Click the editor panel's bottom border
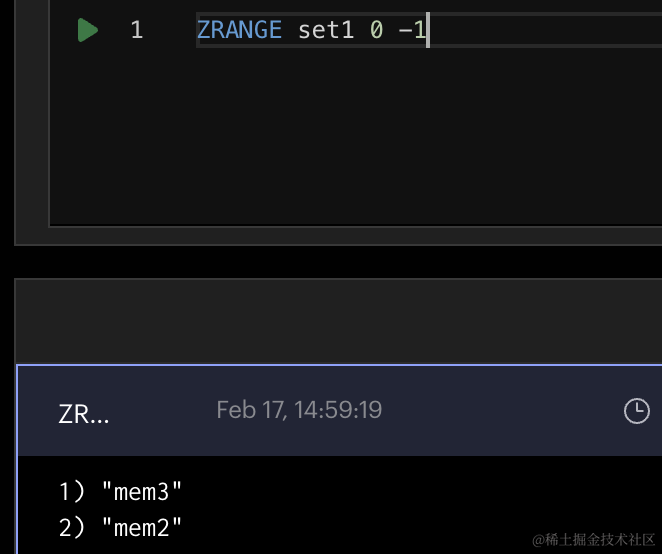Viewport: 662px width, 554px height. click(355, 227)
